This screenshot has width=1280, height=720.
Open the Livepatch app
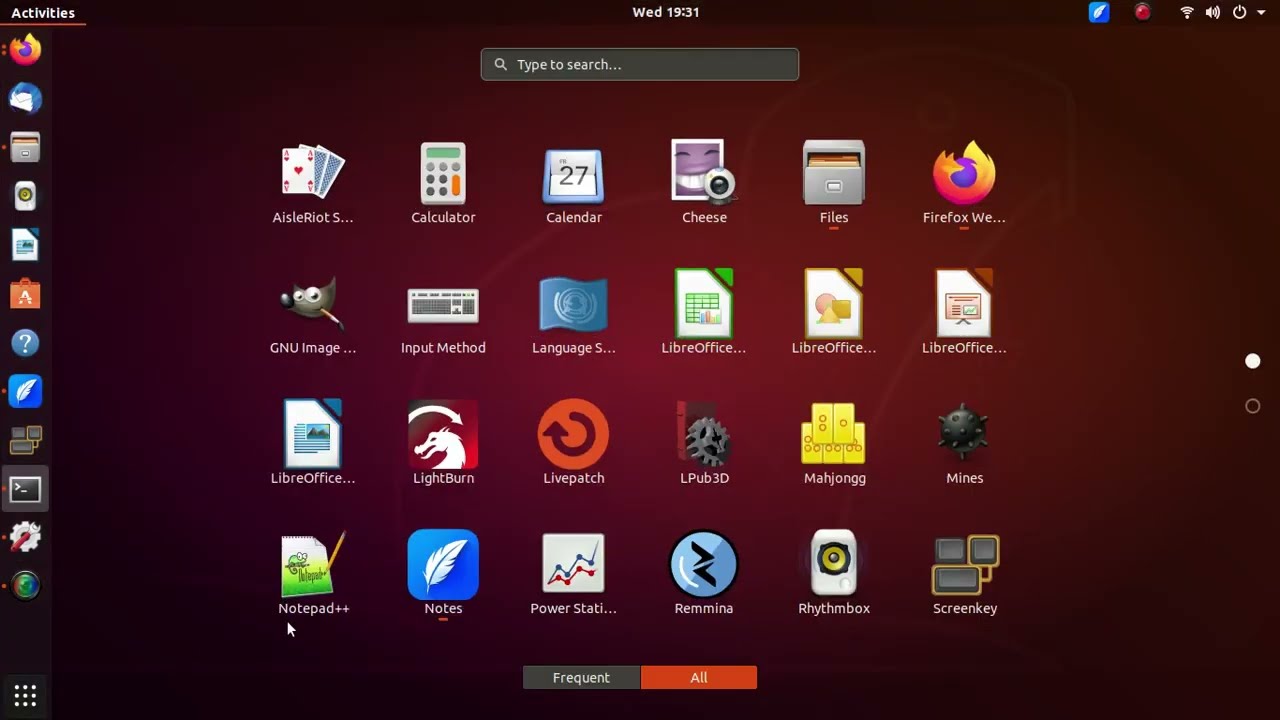(x=573, y=443)
